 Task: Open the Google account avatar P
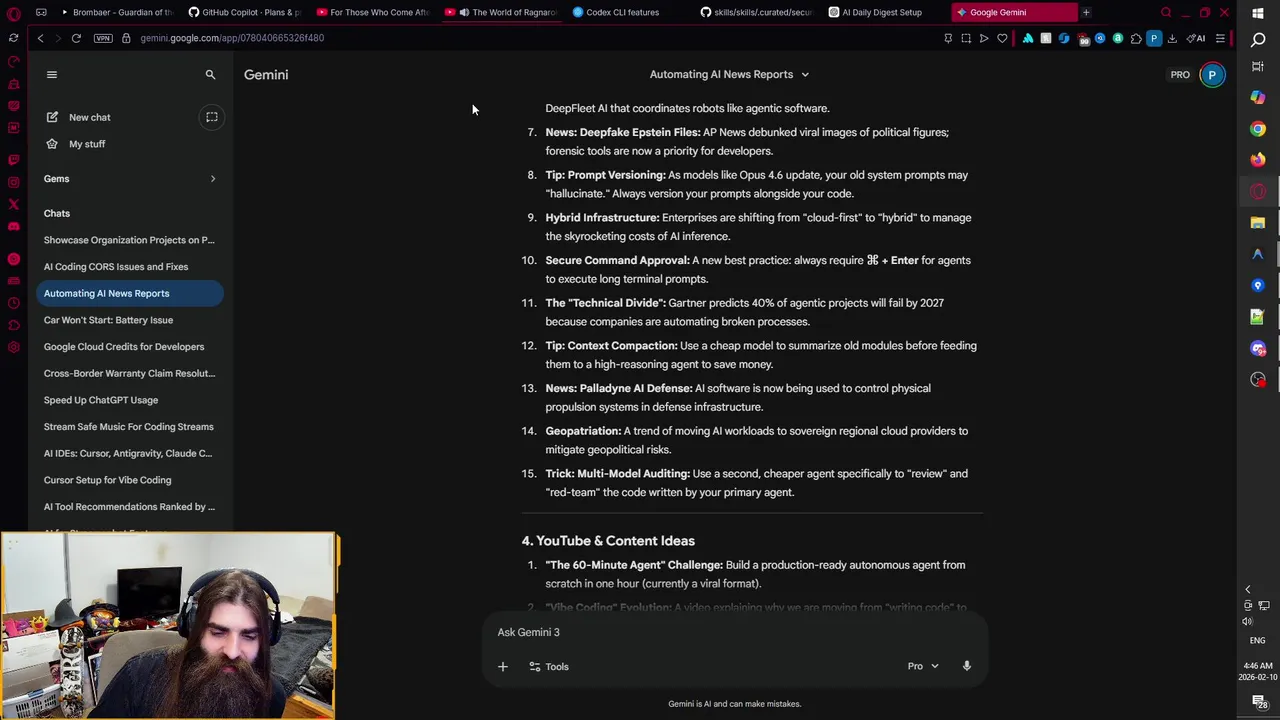pyautogui.click(x=1212, y=75)
